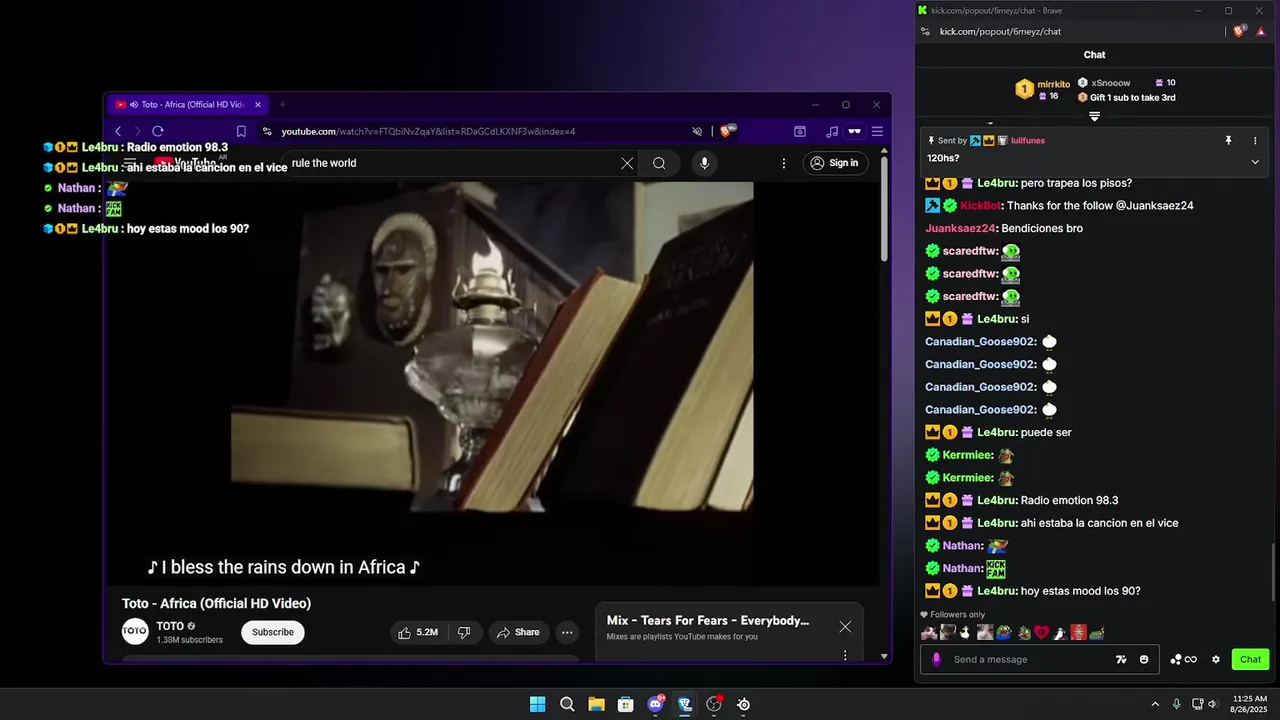Open the 7TV emote picker in chat
This screenshot has width=1280, height=720.
[1121, 659]
